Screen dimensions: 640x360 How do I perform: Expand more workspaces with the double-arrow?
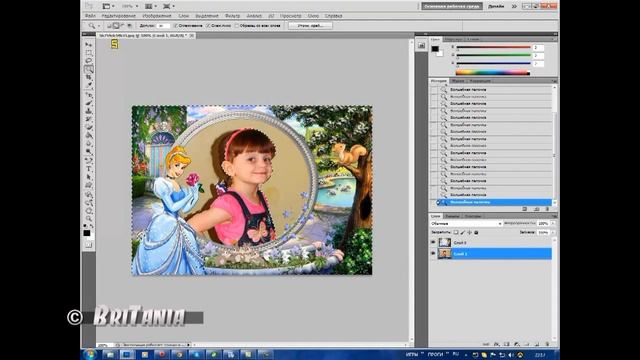click(514, 6)
